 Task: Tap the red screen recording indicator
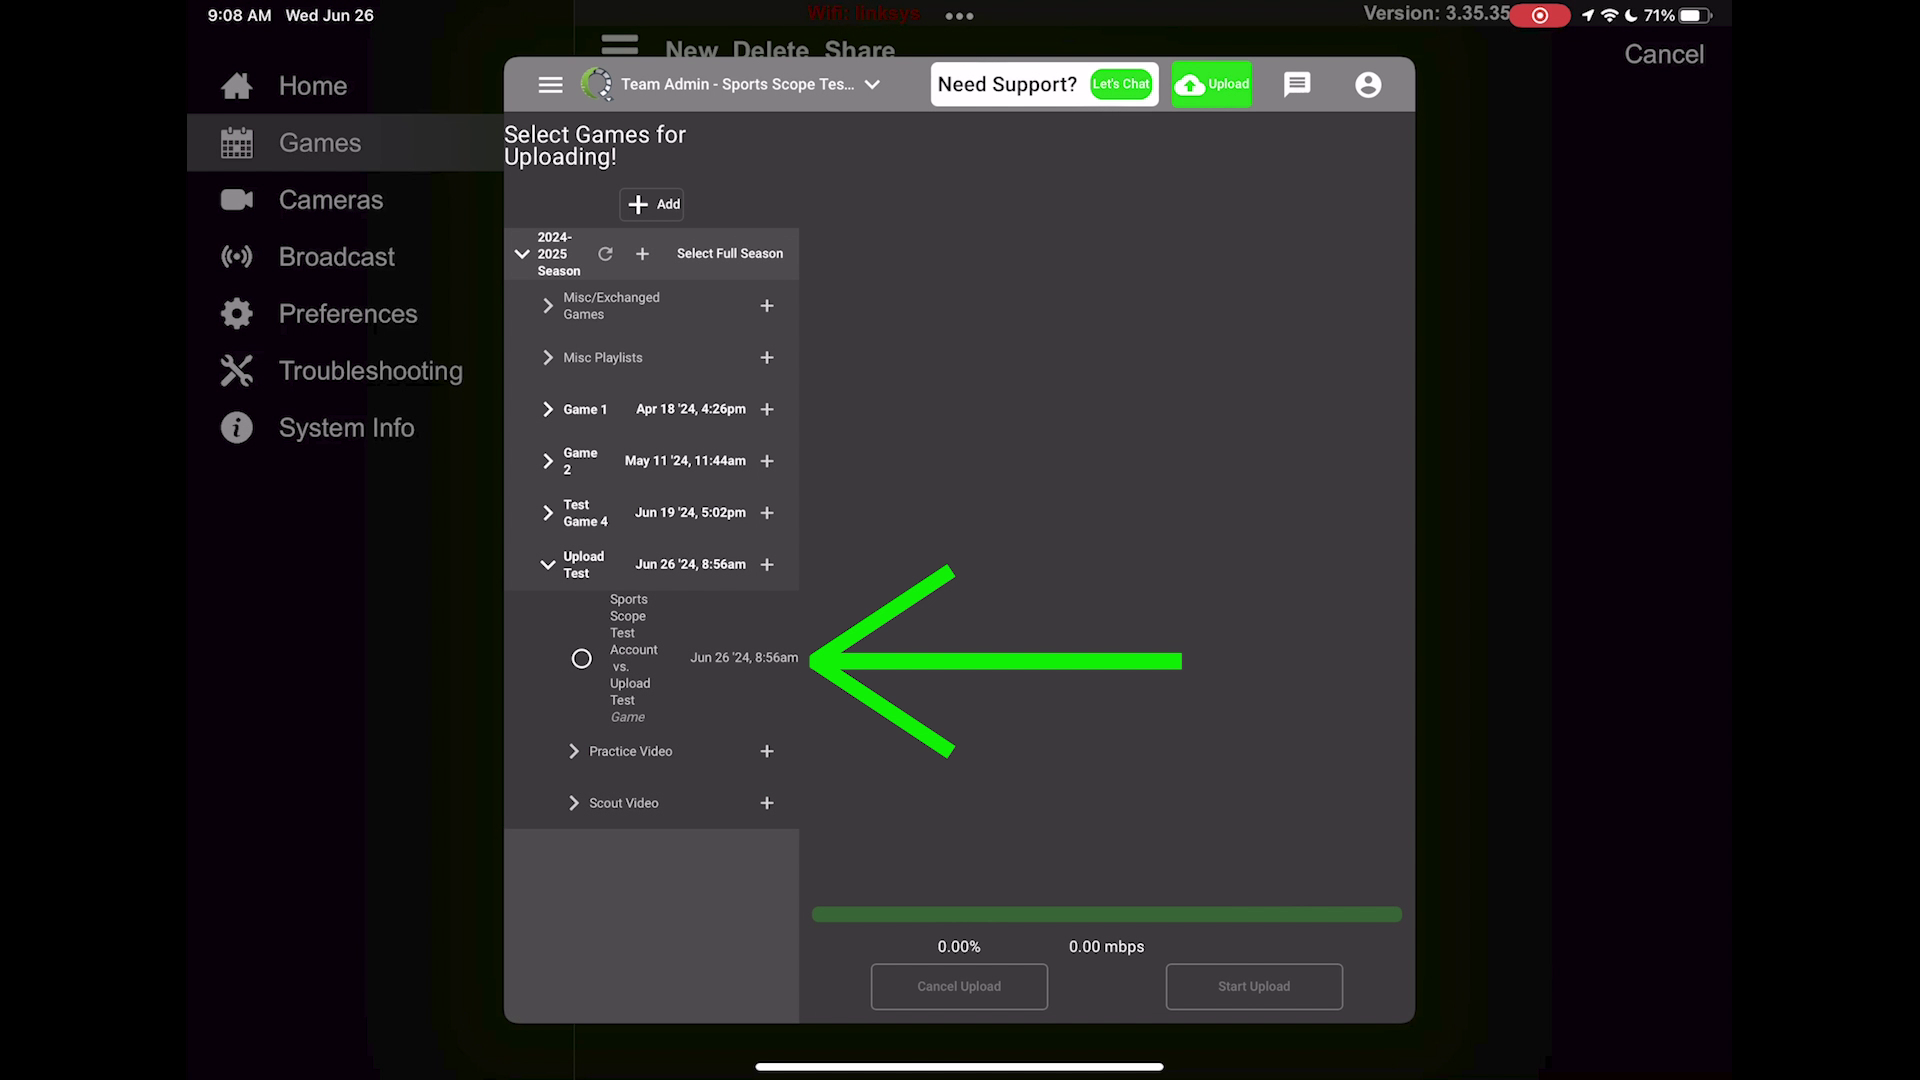coord(1540,16)
